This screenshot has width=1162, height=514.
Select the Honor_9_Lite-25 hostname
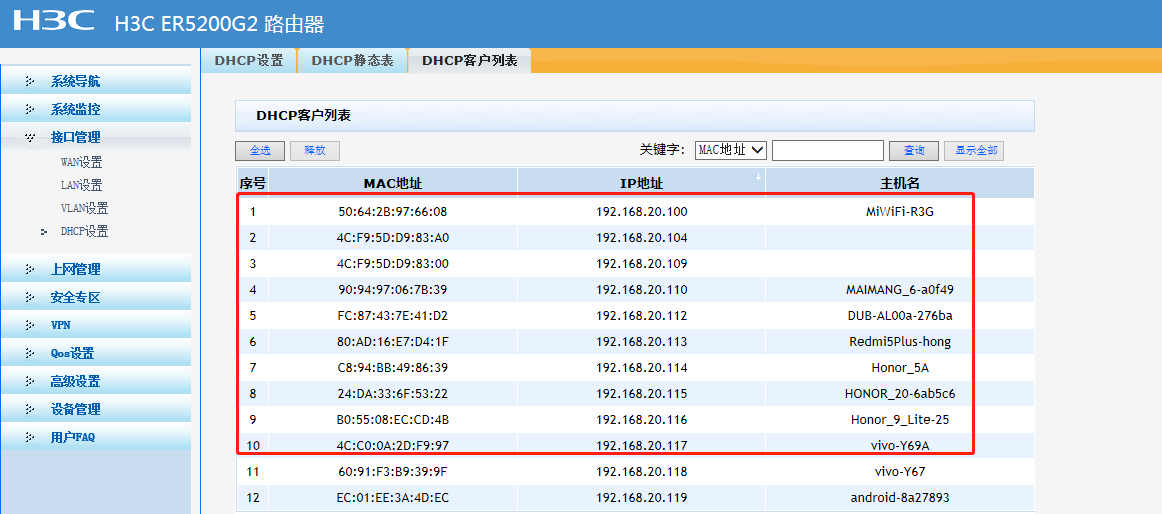coord(900,420)
